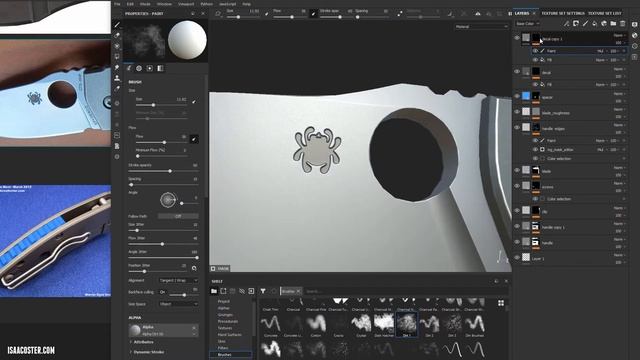640x360 pixels.
Task: Add a fill layer with bucket icon
Action: [595, 24]
